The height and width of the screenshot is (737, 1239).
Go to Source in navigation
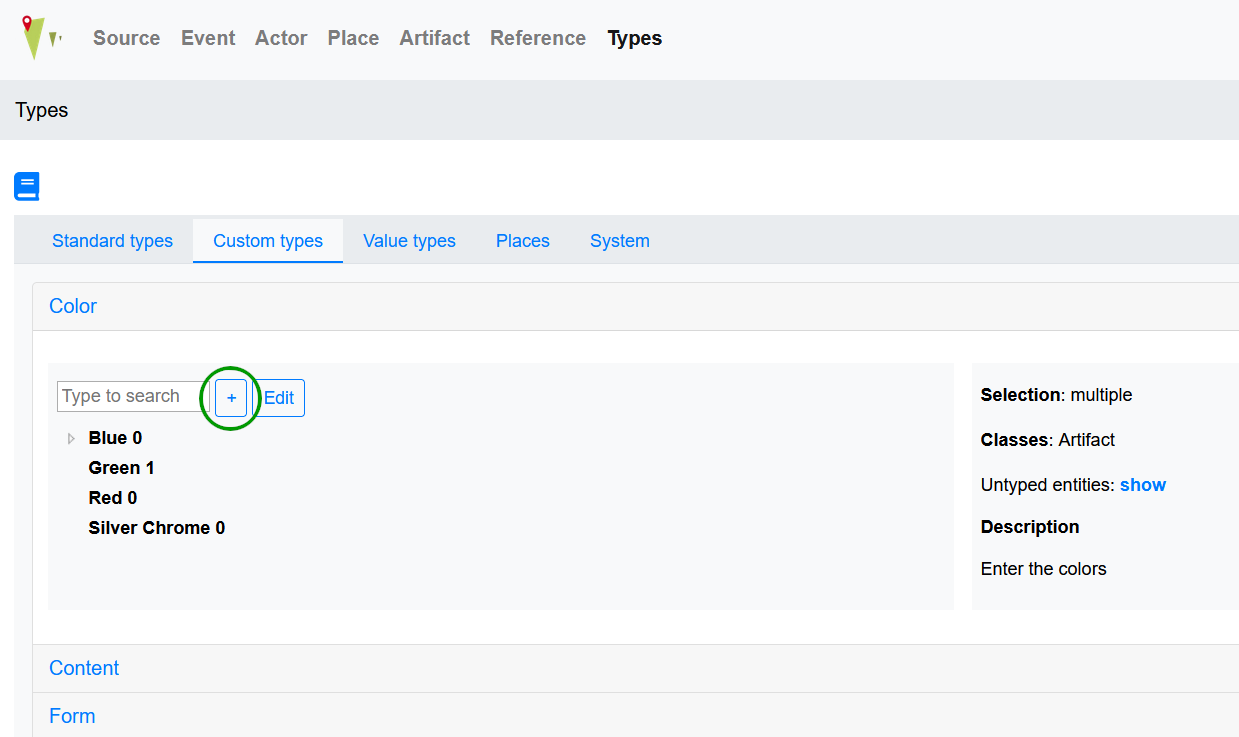point(126,38)
